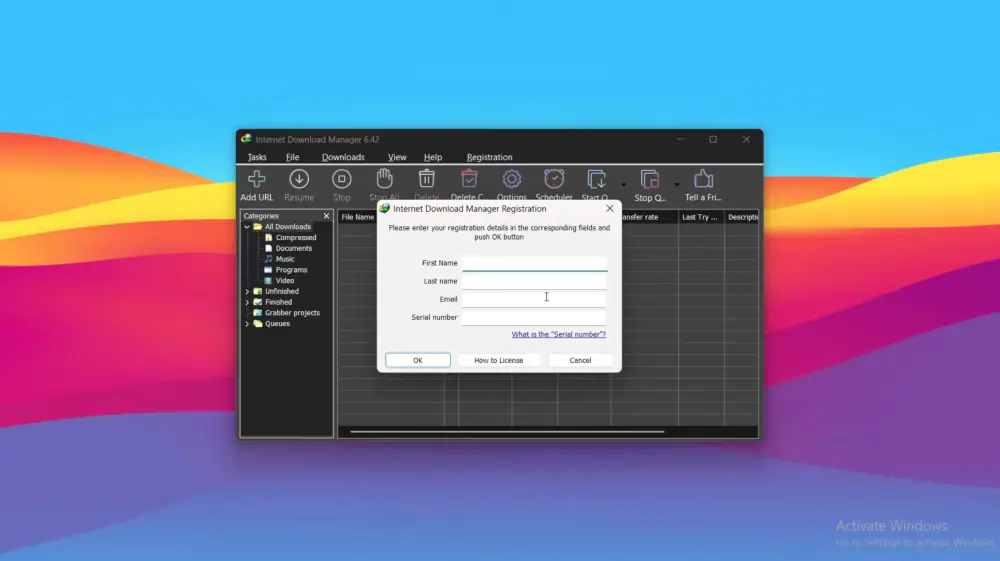Image resolution: width=1000 pixels, height=561 pixels.
Task: Click the Add URL toolbar icon
Action: 256,180
